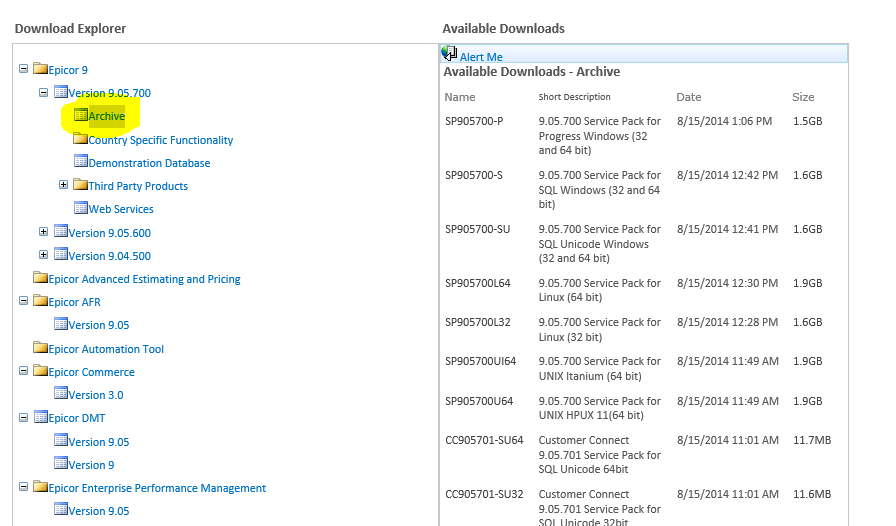896x526 pixels.
Task: Open the Alert Me link
Action: click(481, 57)
